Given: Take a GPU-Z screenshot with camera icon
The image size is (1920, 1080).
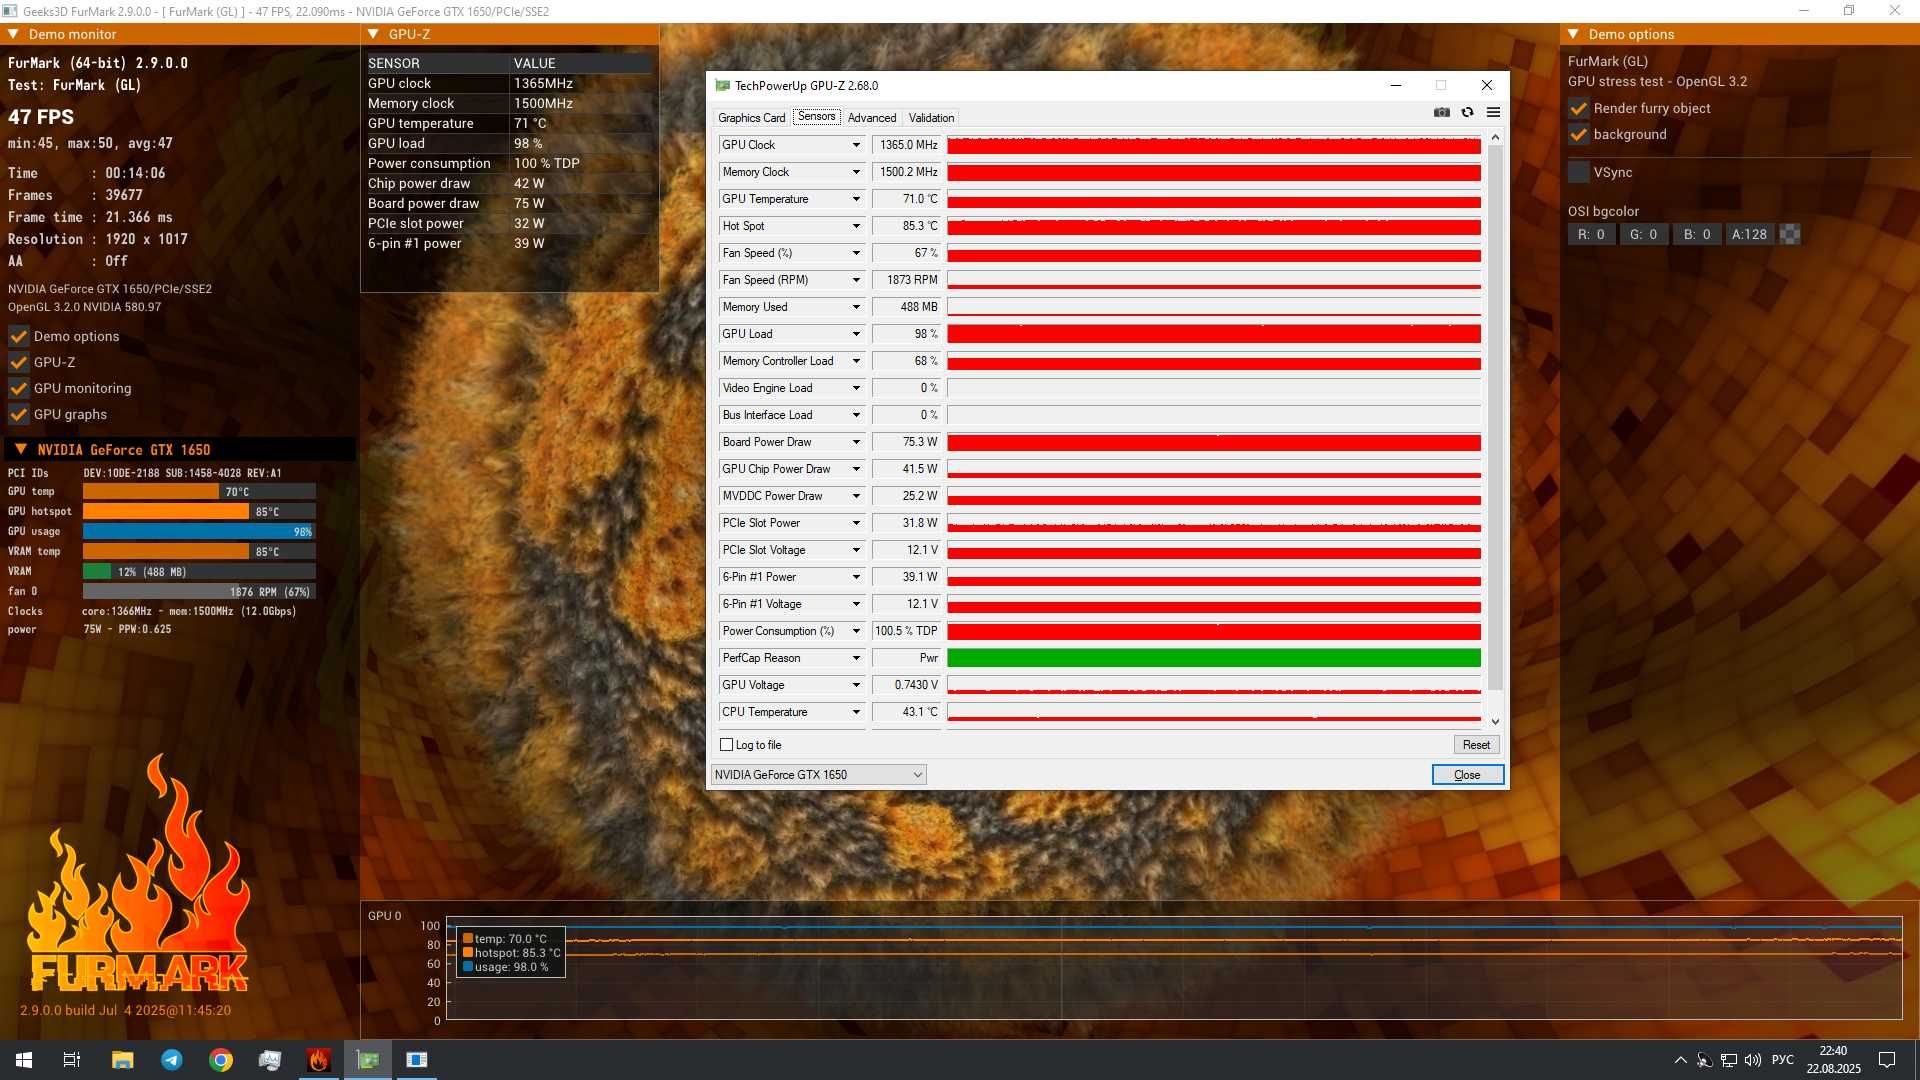Looking at the screenshot, I should (1441, 113).
